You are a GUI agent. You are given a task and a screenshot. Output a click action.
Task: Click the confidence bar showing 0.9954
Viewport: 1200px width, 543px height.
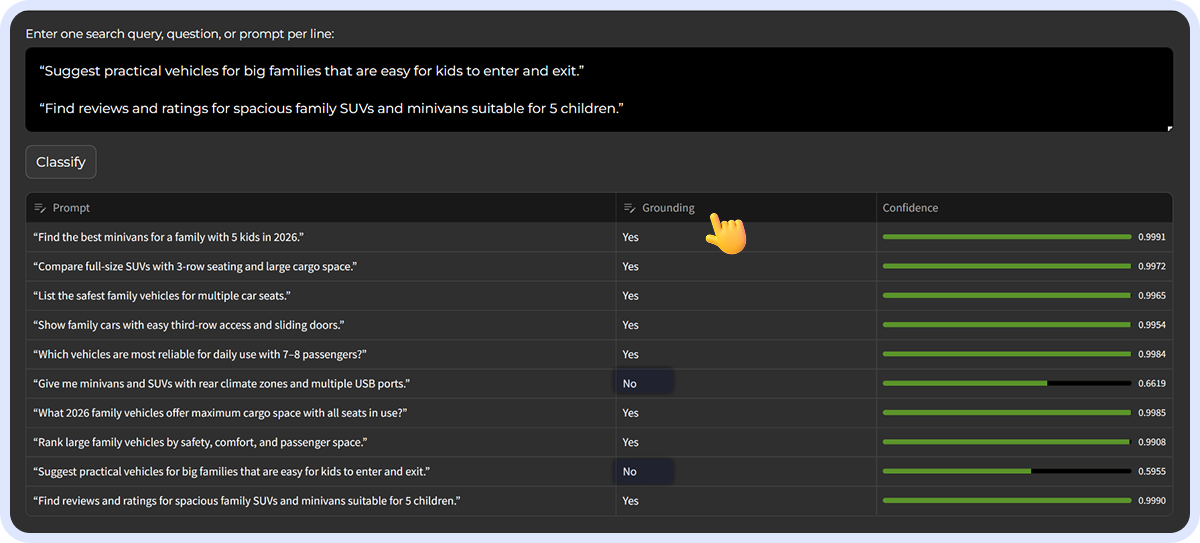coord(1006,325)
